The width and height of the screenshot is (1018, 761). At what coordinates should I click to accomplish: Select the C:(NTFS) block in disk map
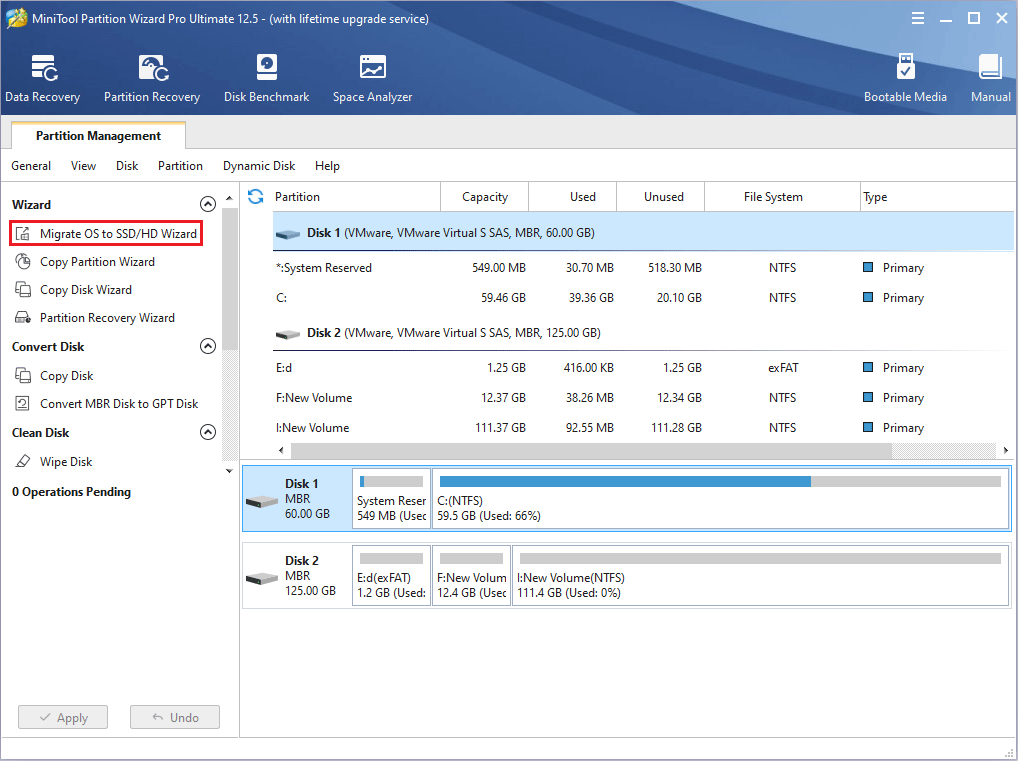click(721, 499)
